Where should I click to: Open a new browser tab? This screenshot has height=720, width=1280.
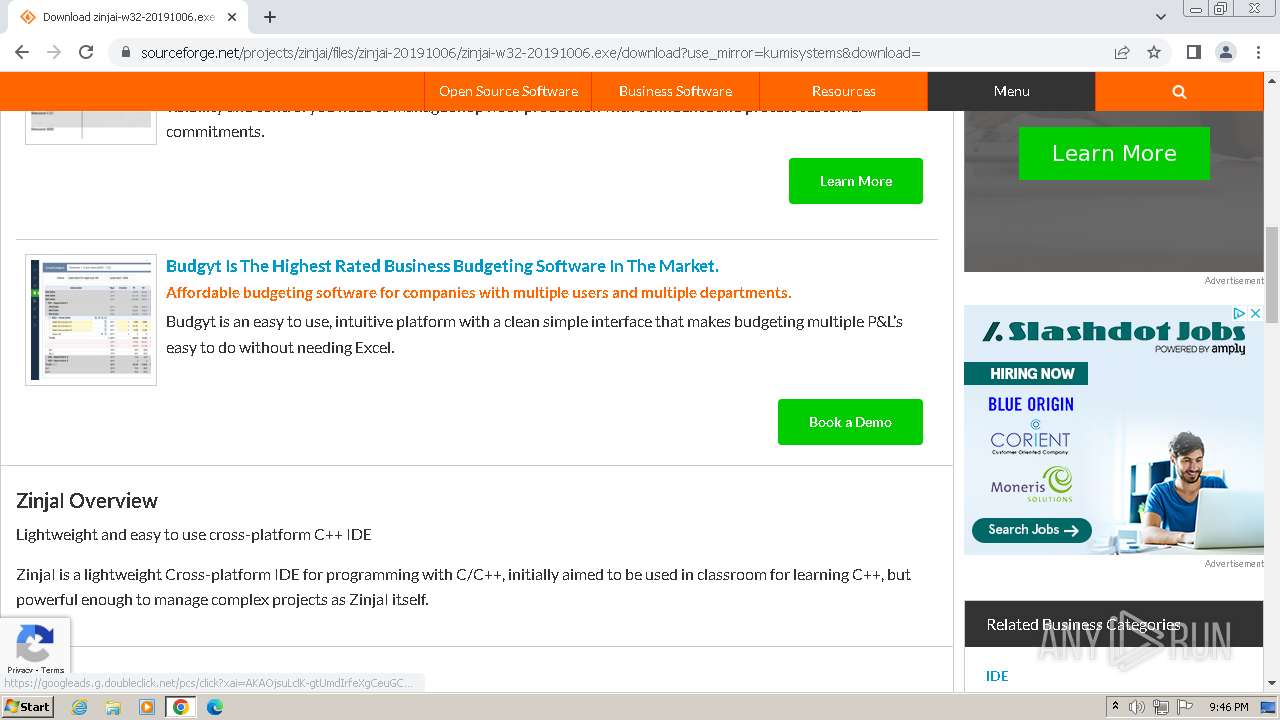[x=270, y=17]
